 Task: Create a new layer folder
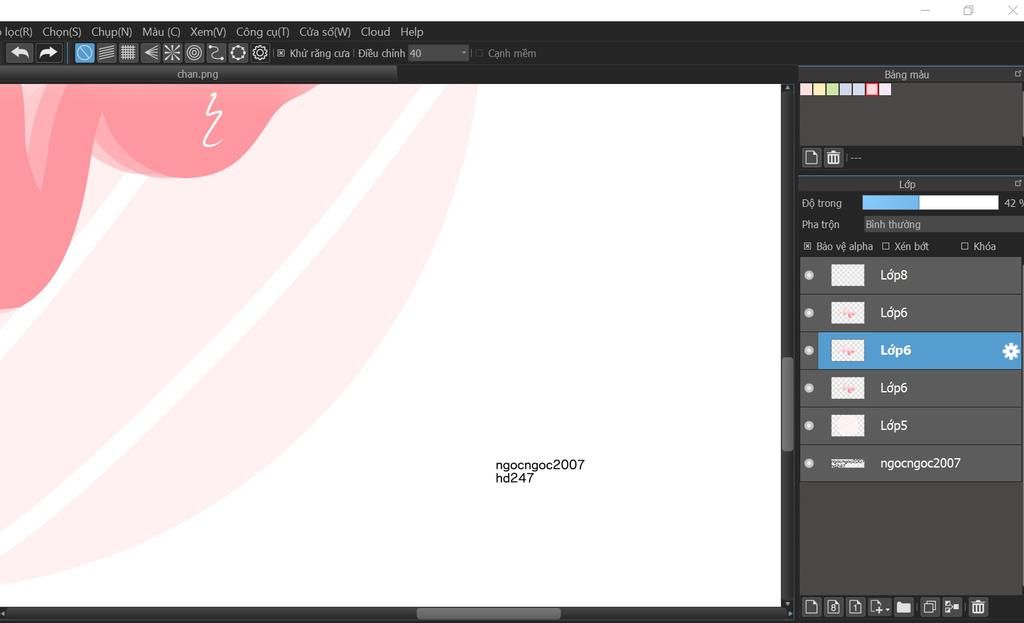pyautogui.click(x=904, y=607)
